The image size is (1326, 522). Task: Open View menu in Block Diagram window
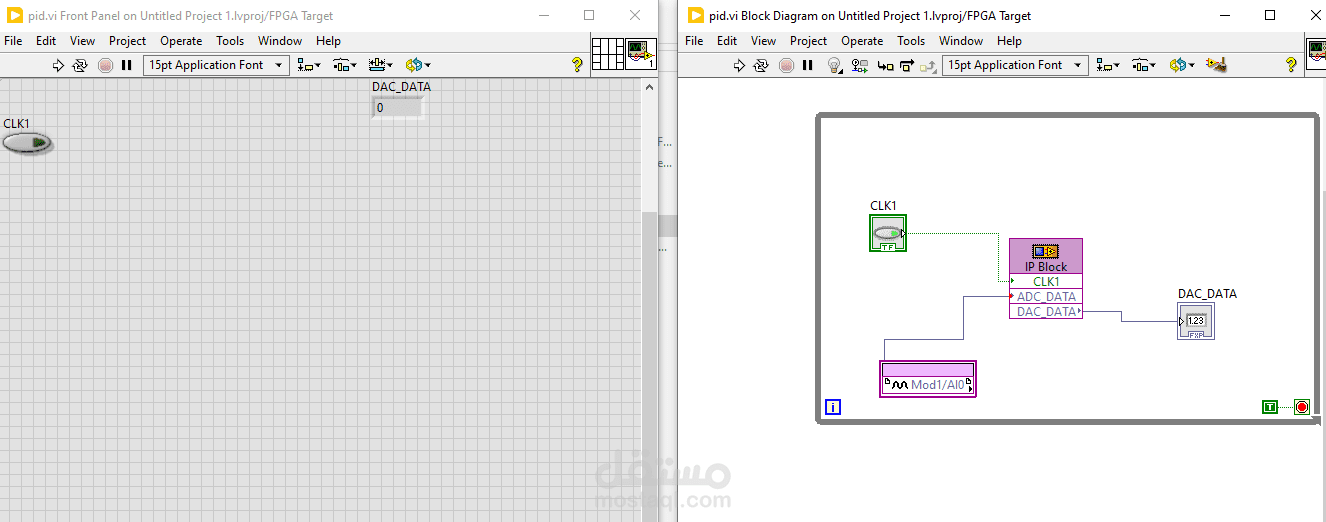pyautogui.click(x=764, y=41)
